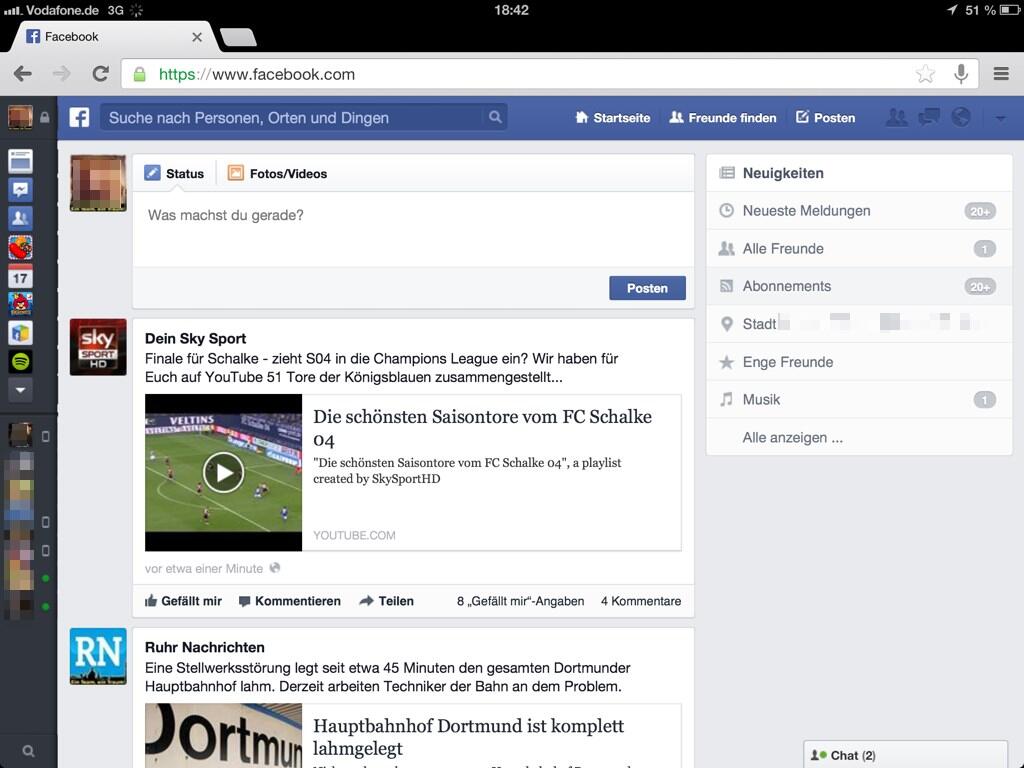Select the Musik feed
1024x768 pixels.
click(x=859, y=400)
